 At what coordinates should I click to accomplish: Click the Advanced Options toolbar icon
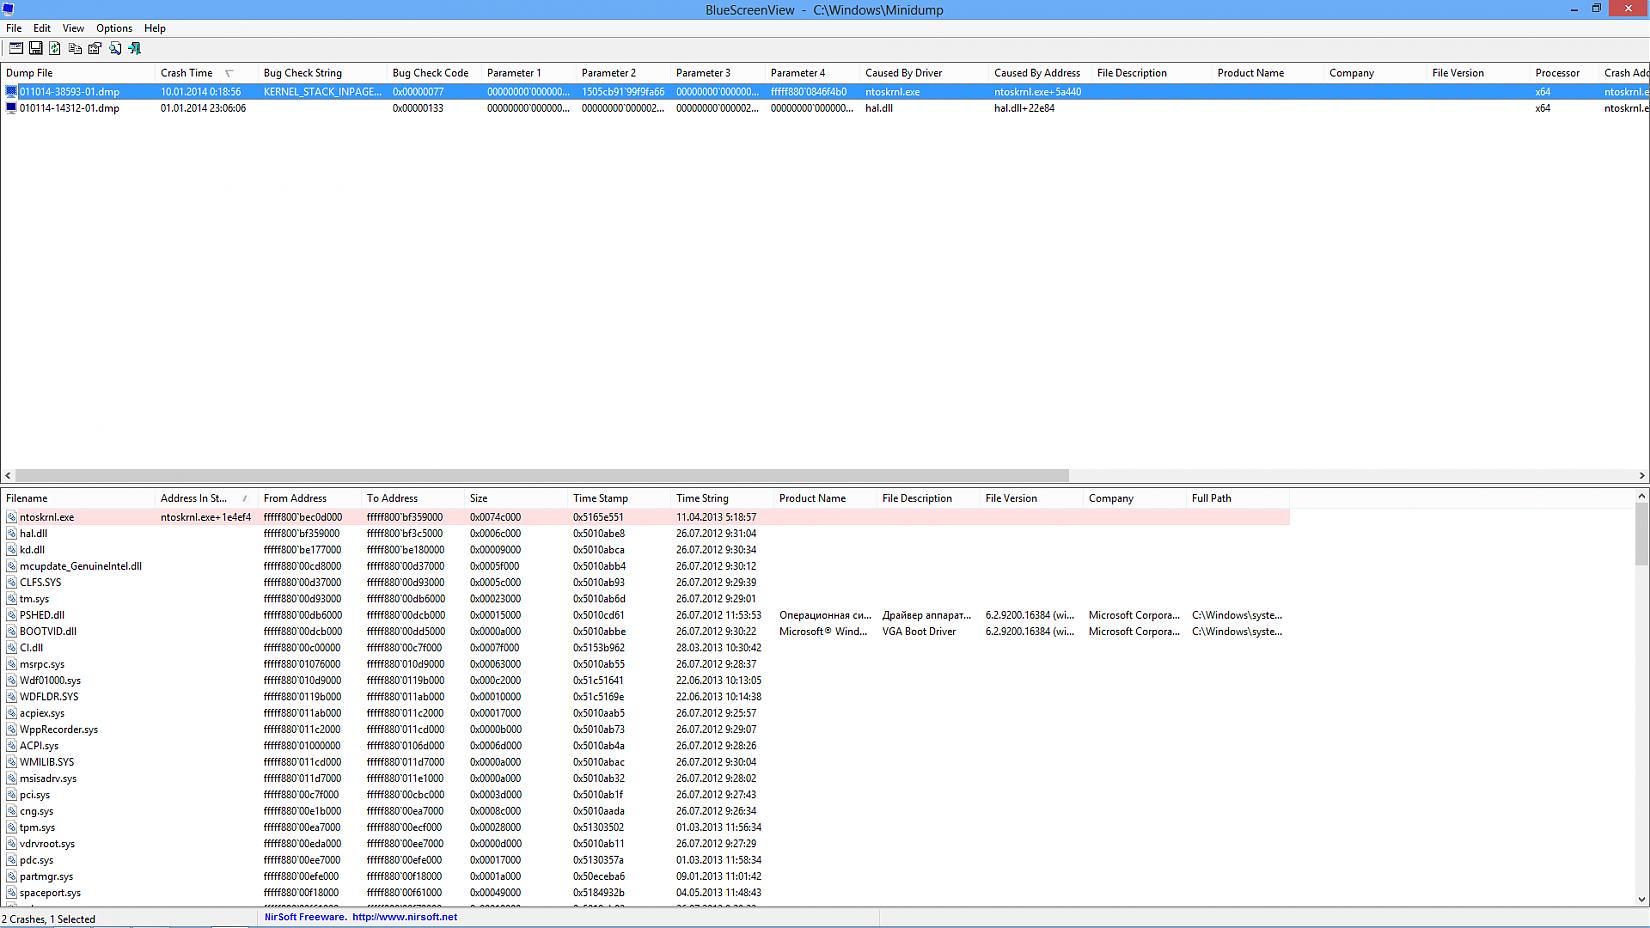pyautogui.click(x=16, y=48)
